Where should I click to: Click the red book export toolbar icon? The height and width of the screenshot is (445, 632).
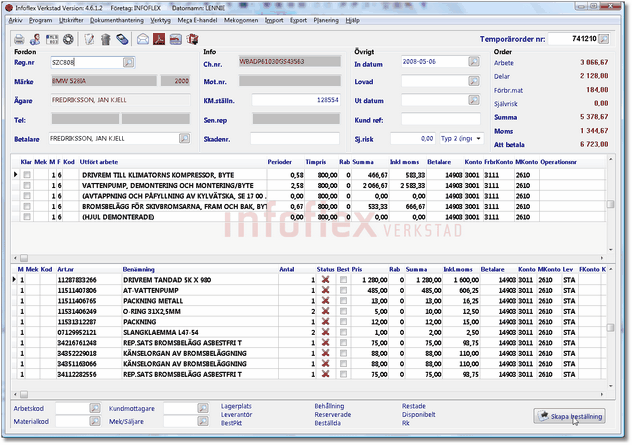tap(193, 39)
